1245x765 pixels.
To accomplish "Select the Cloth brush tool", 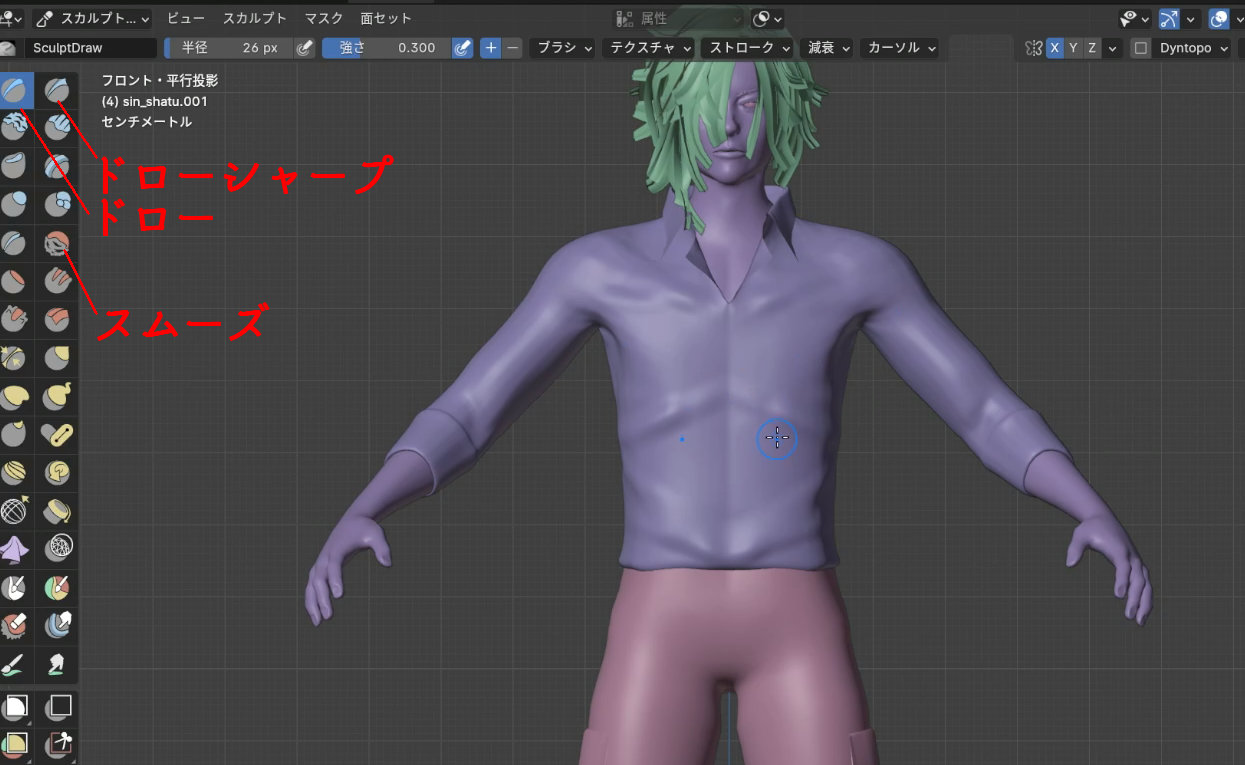I will (15, 549).
